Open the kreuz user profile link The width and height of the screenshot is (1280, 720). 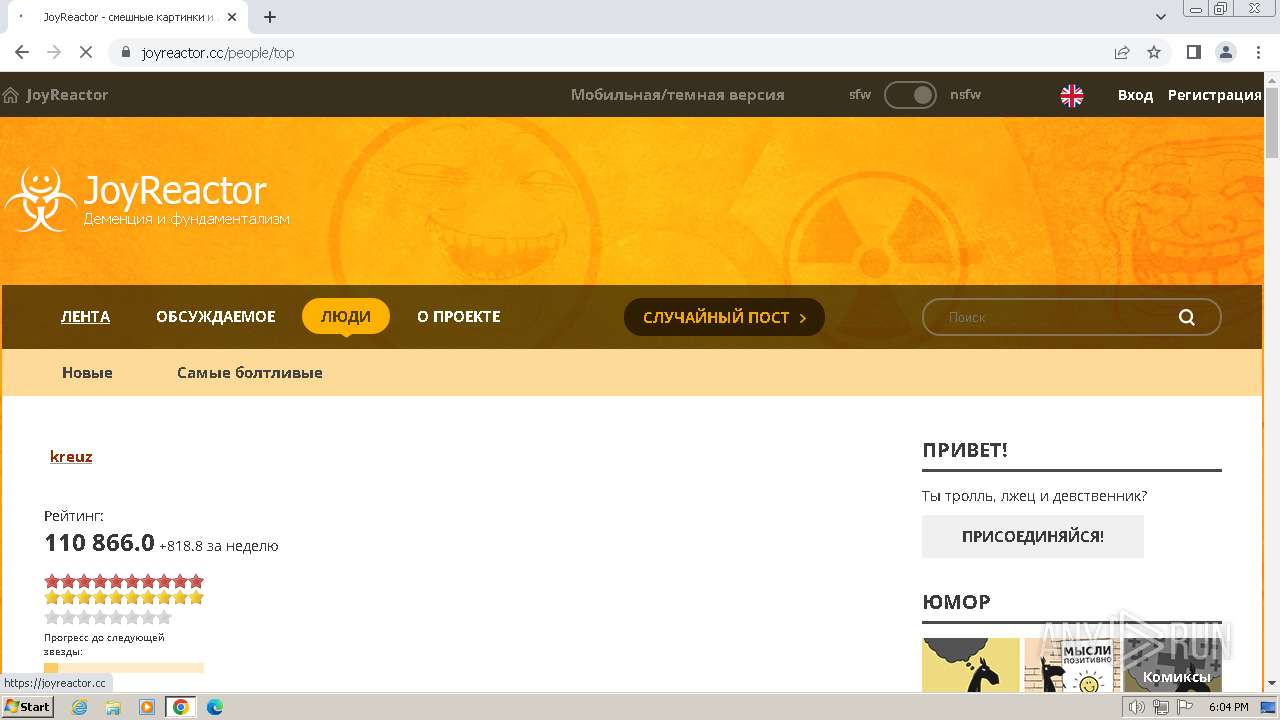(71, 457)
